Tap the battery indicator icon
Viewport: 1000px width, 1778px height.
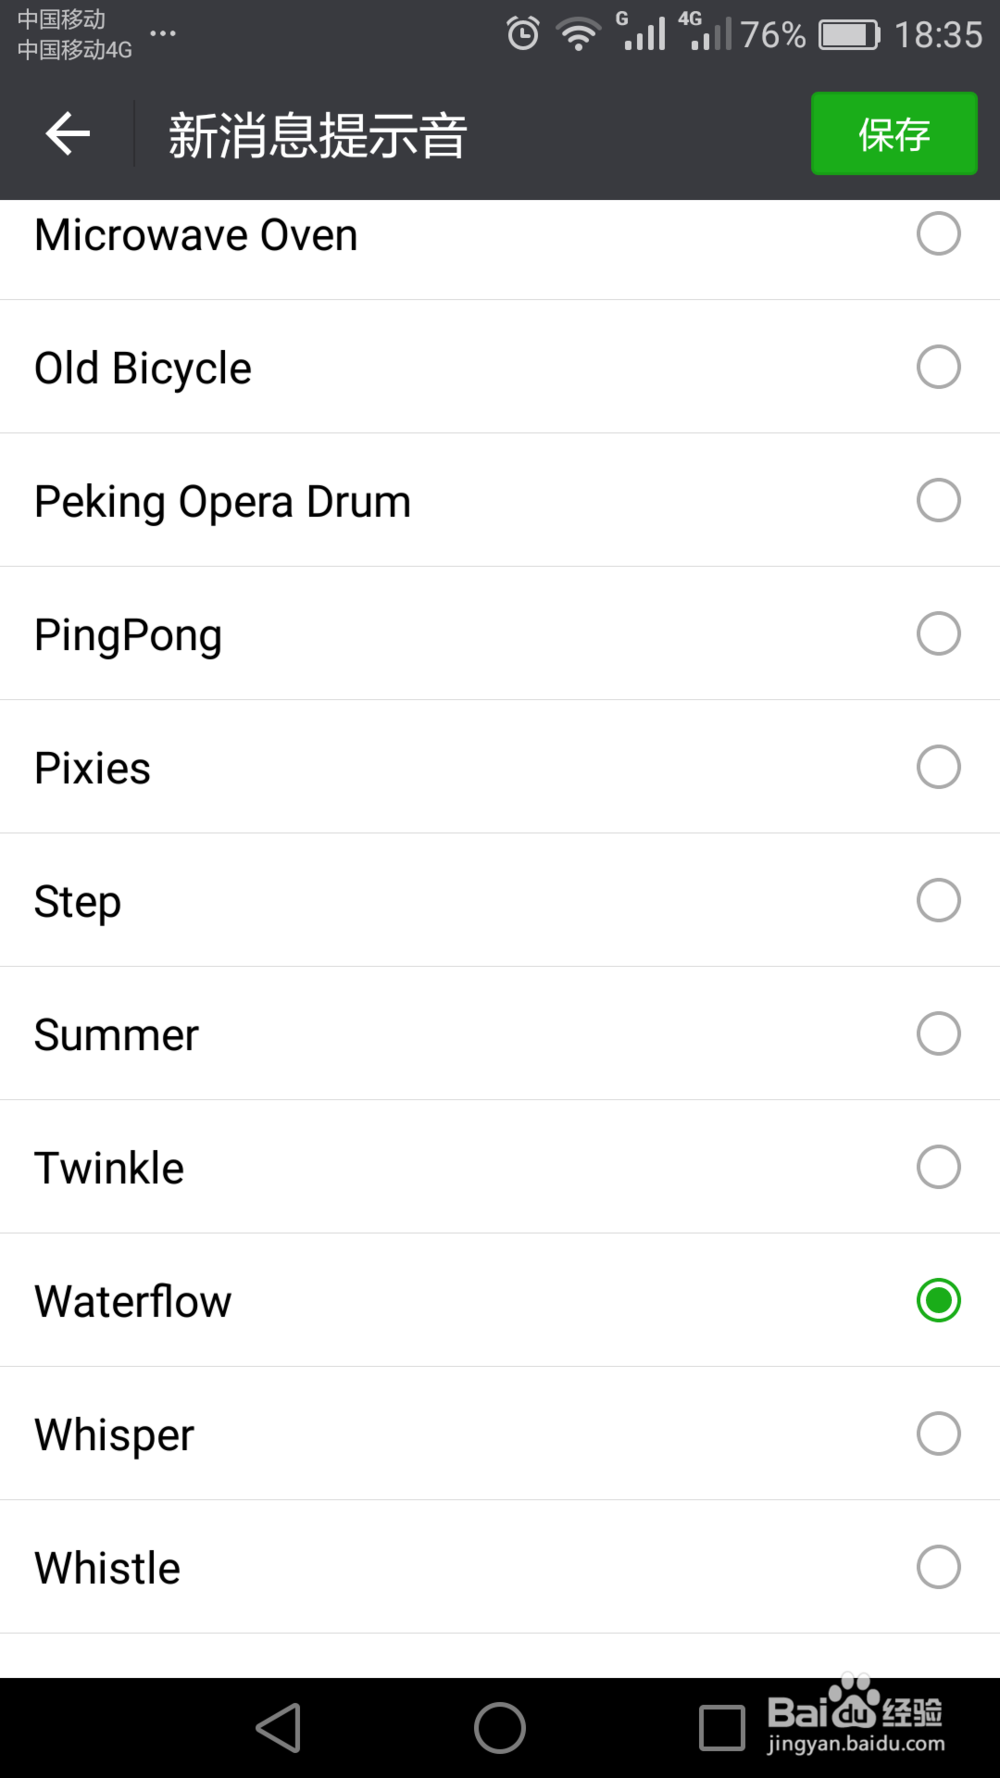[x=849, y=35]
